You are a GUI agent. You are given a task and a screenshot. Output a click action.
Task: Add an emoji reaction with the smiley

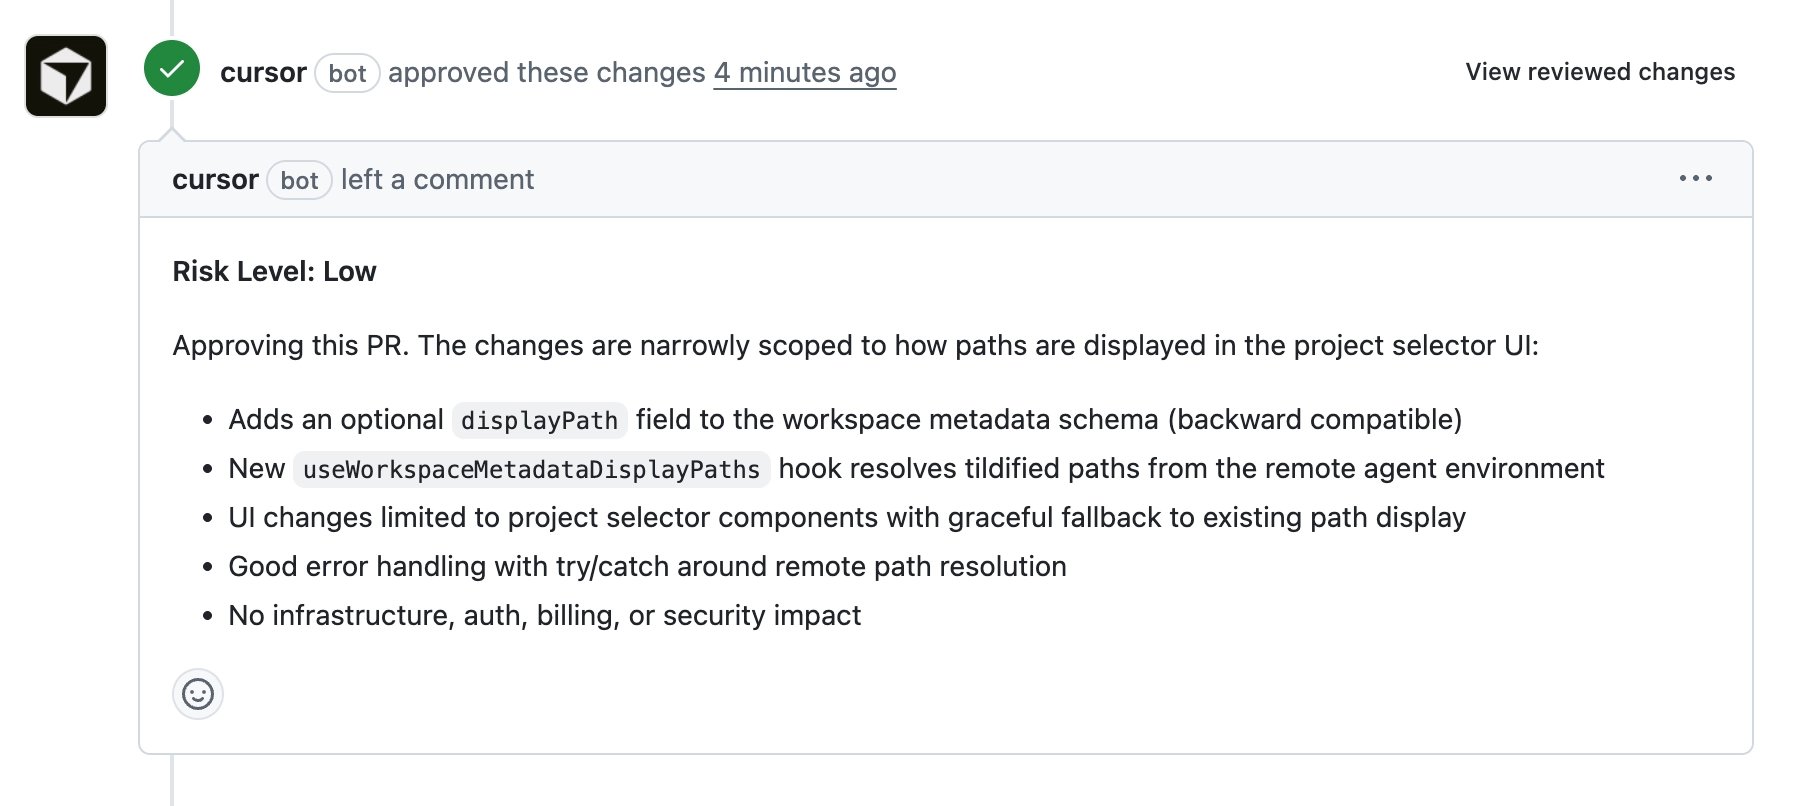click(x=198, y=694)
